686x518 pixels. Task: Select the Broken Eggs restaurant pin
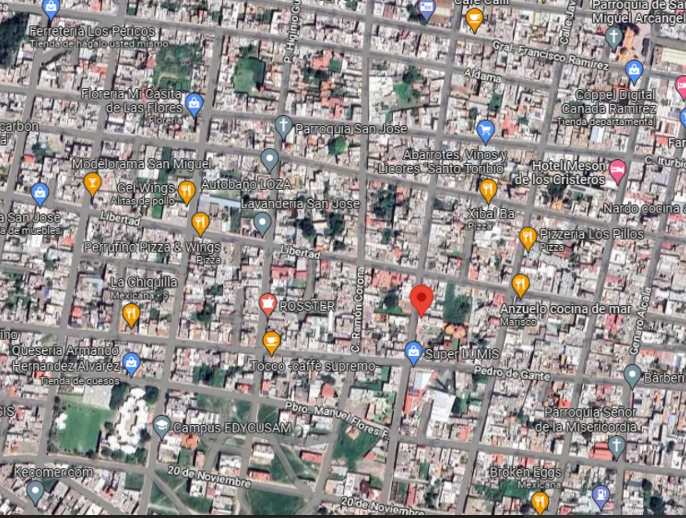click(540, 503)
